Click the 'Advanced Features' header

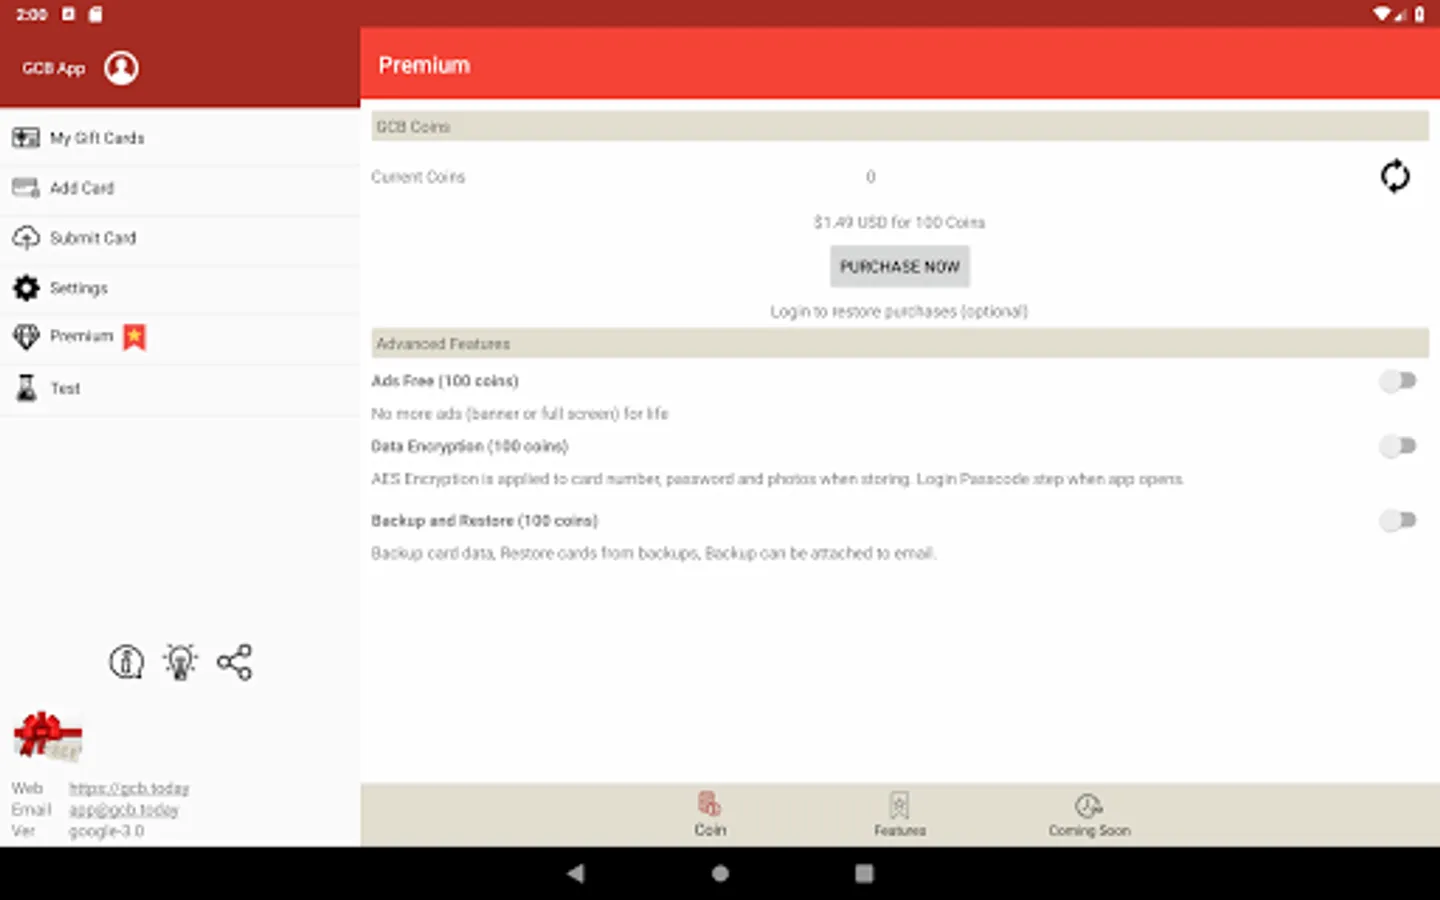tap(900, 343)
